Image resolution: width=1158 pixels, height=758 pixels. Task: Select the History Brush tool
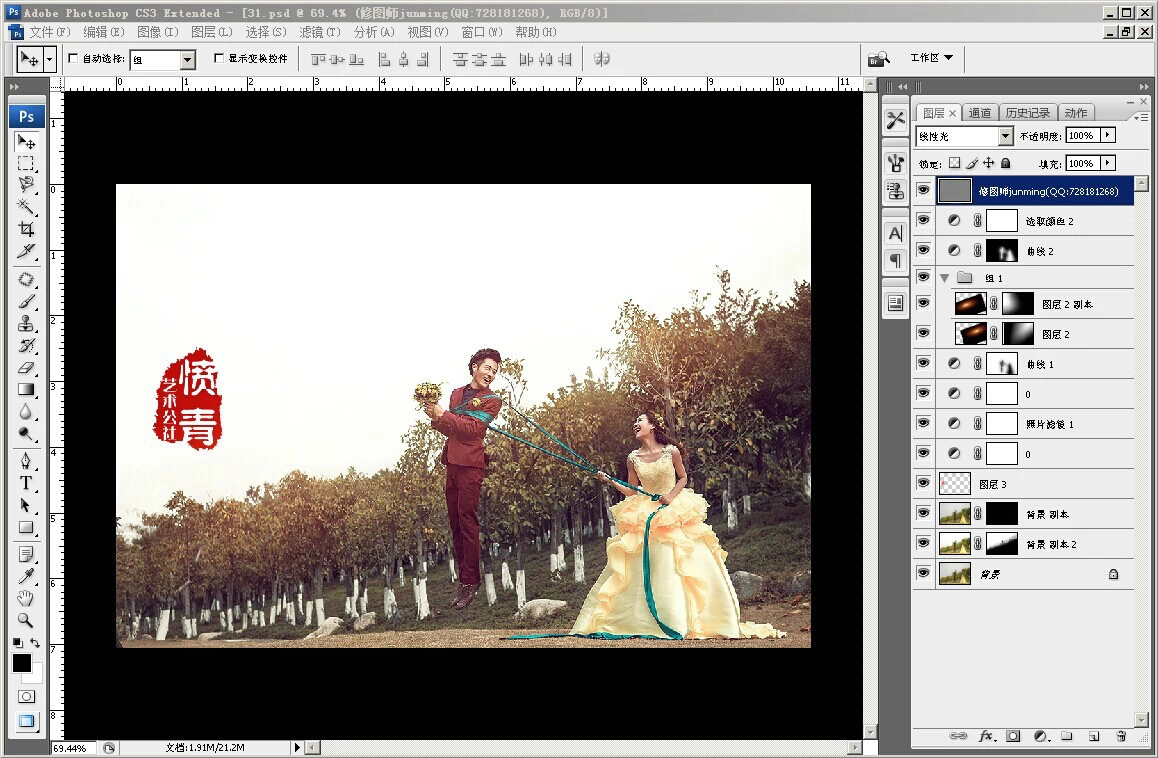click(26, 345)
